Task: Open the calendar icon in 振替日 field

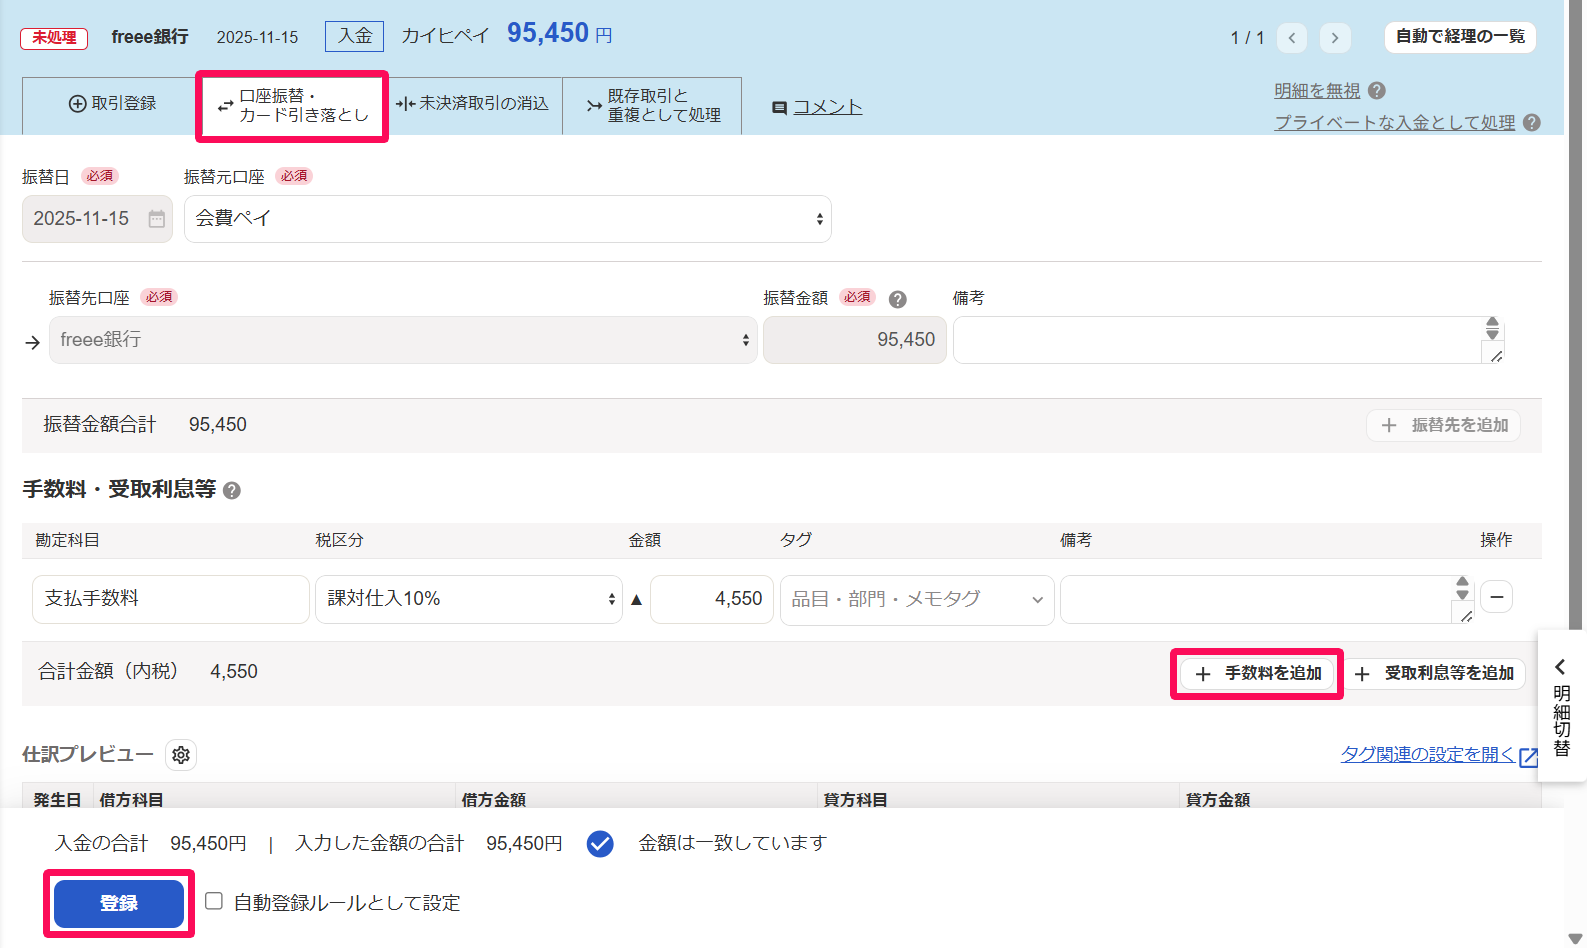Action: 157,219
